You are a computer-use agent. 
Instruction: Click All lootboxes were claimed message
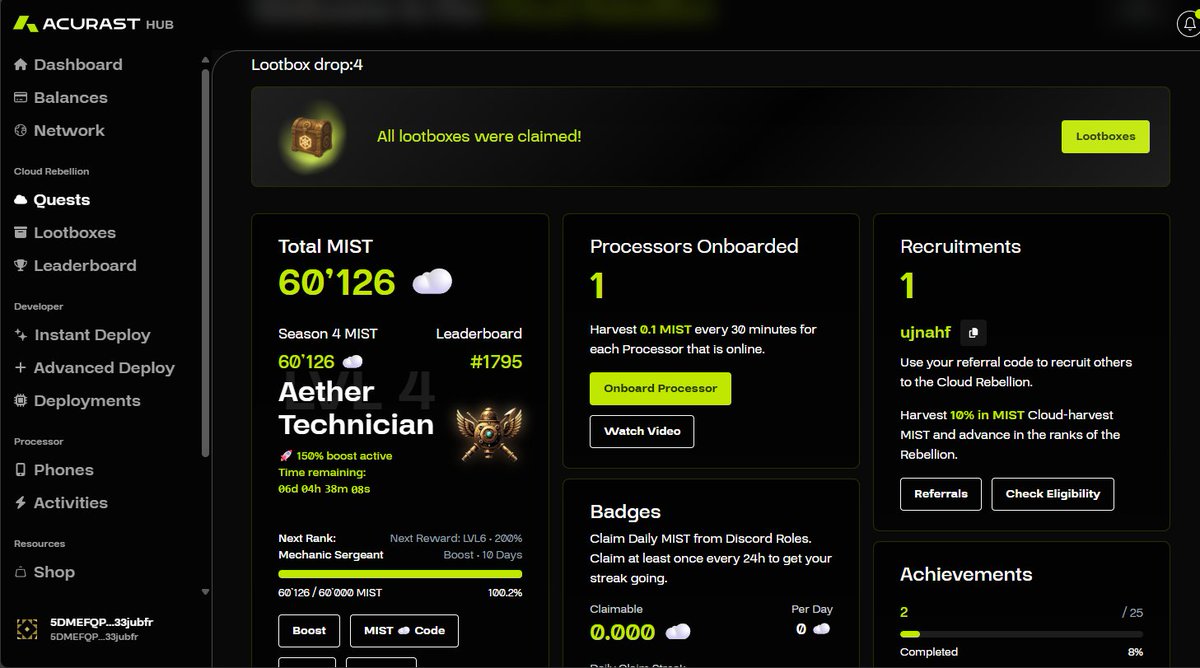click(x=479, y=137)
